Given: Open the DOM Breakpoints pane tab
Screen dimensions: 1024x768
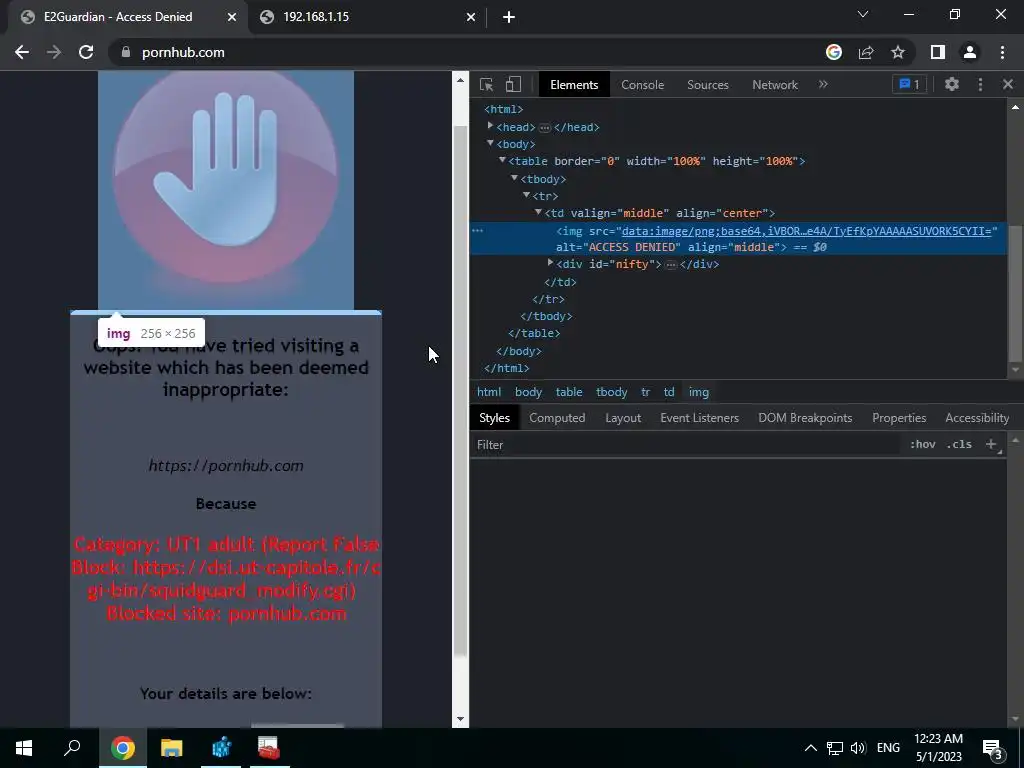Looking at the screenshot, I should (805, 418).
